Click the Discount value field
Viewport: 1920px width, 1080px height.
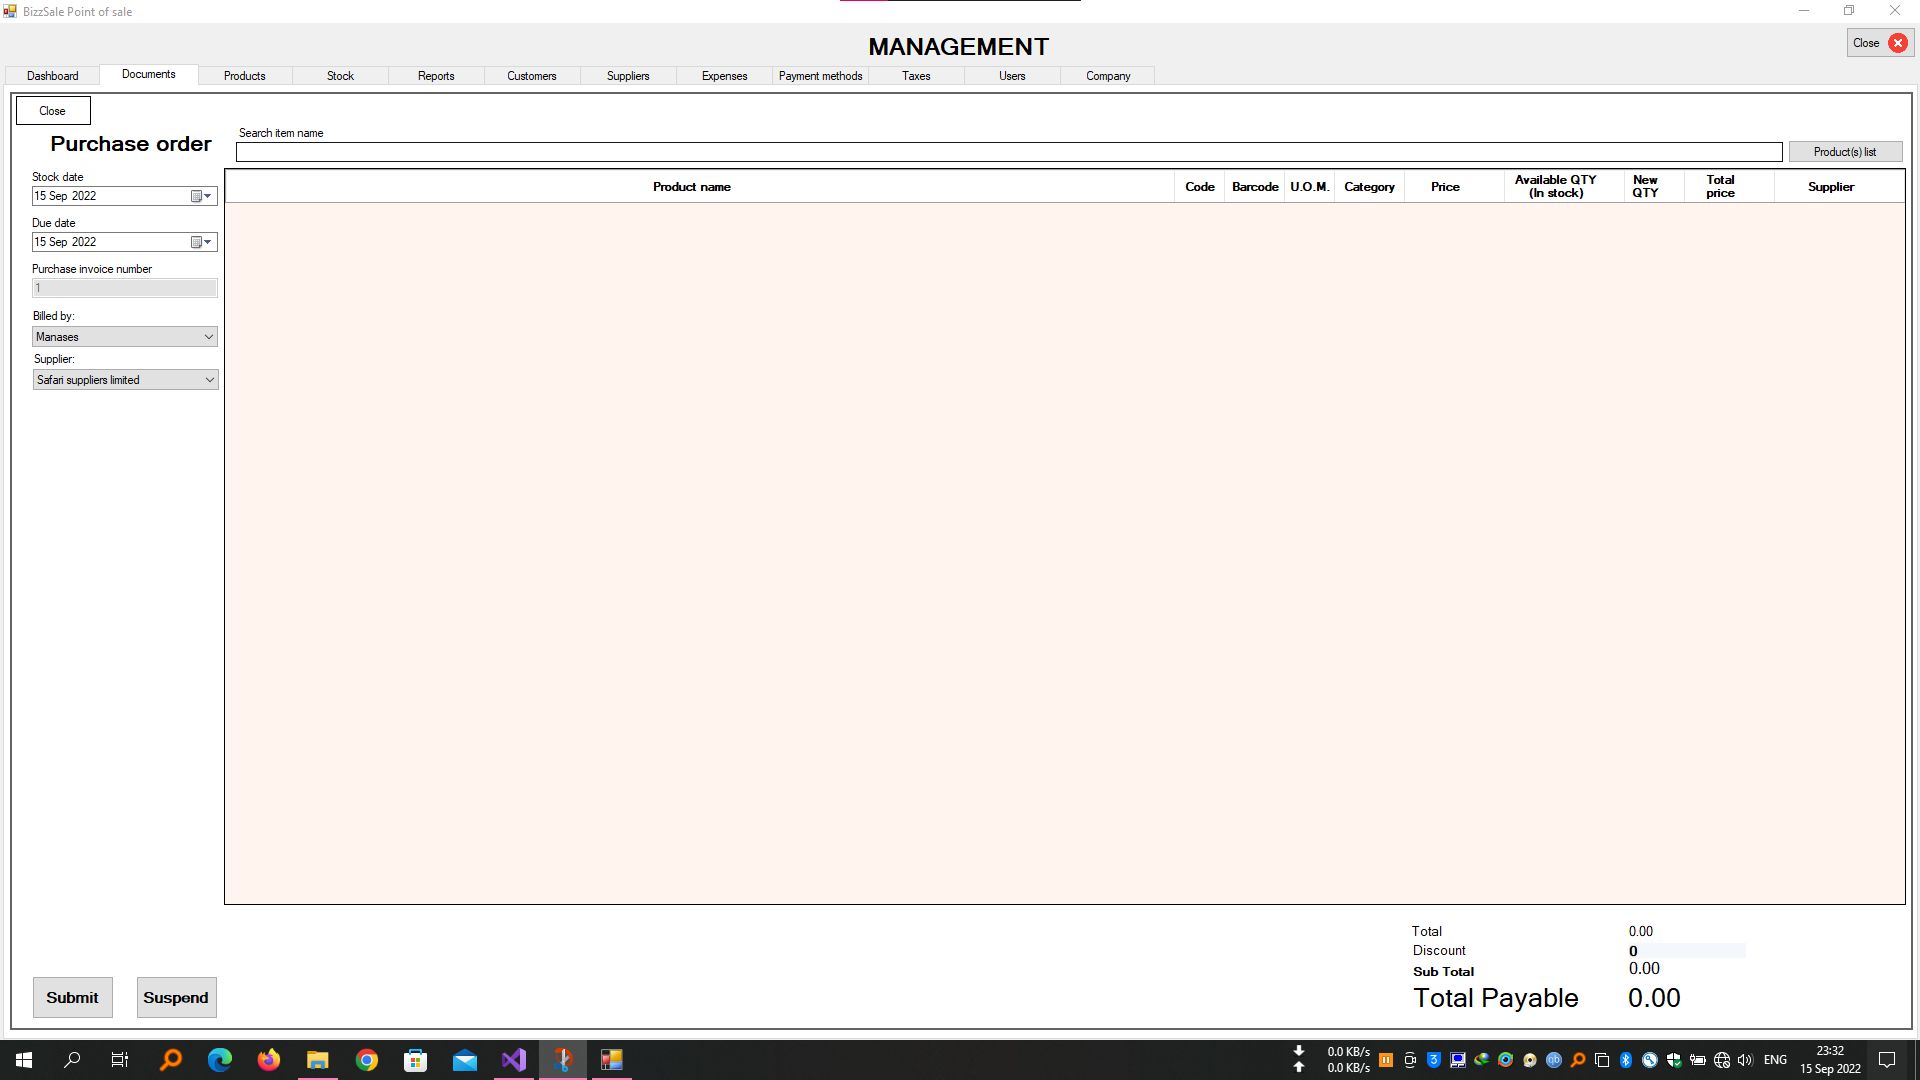1685,951
